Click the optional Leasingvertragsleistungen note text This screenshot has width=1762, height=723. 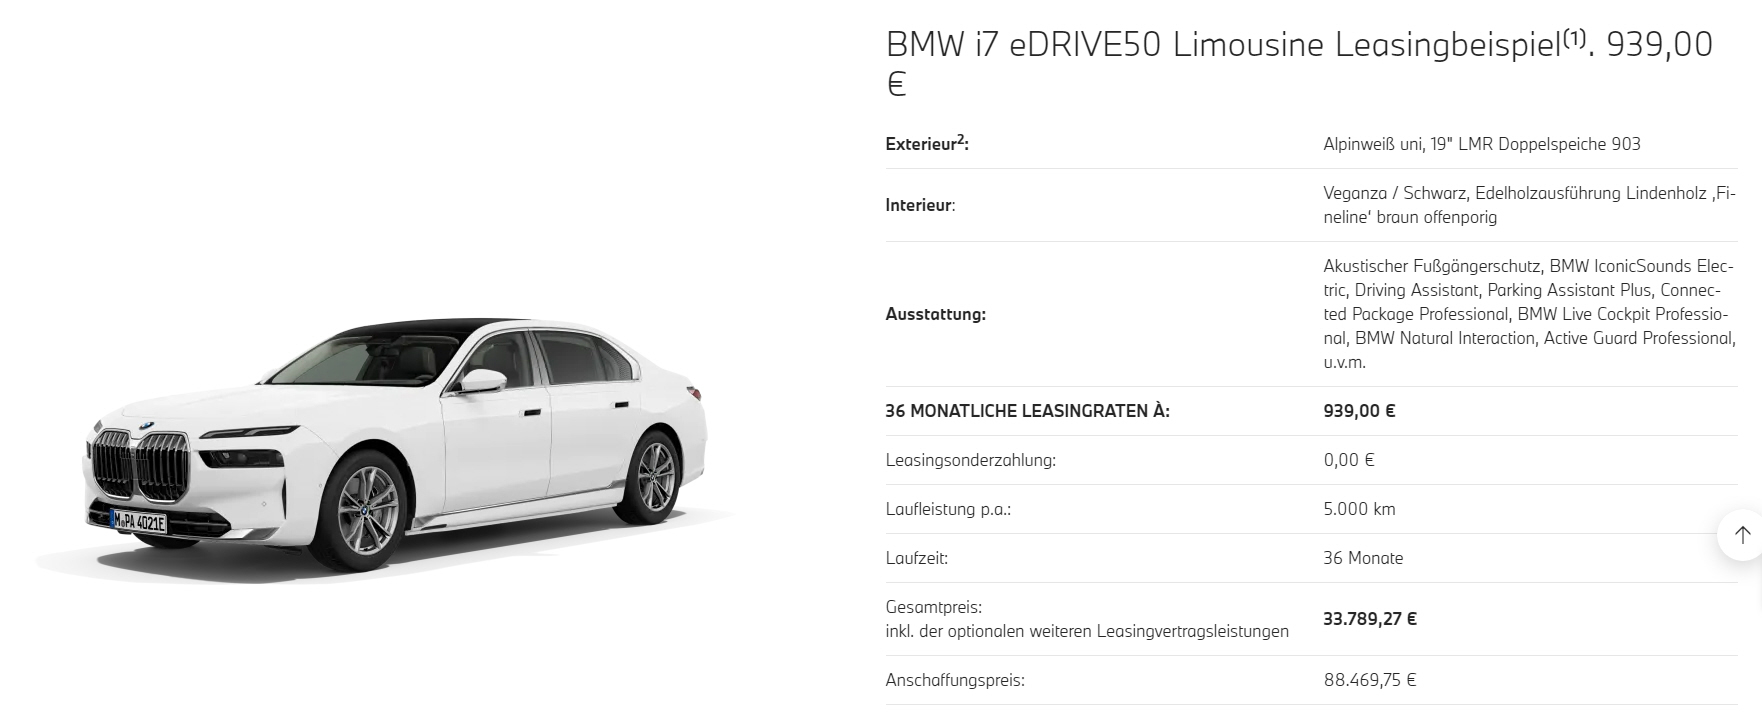coord(1087,631)
